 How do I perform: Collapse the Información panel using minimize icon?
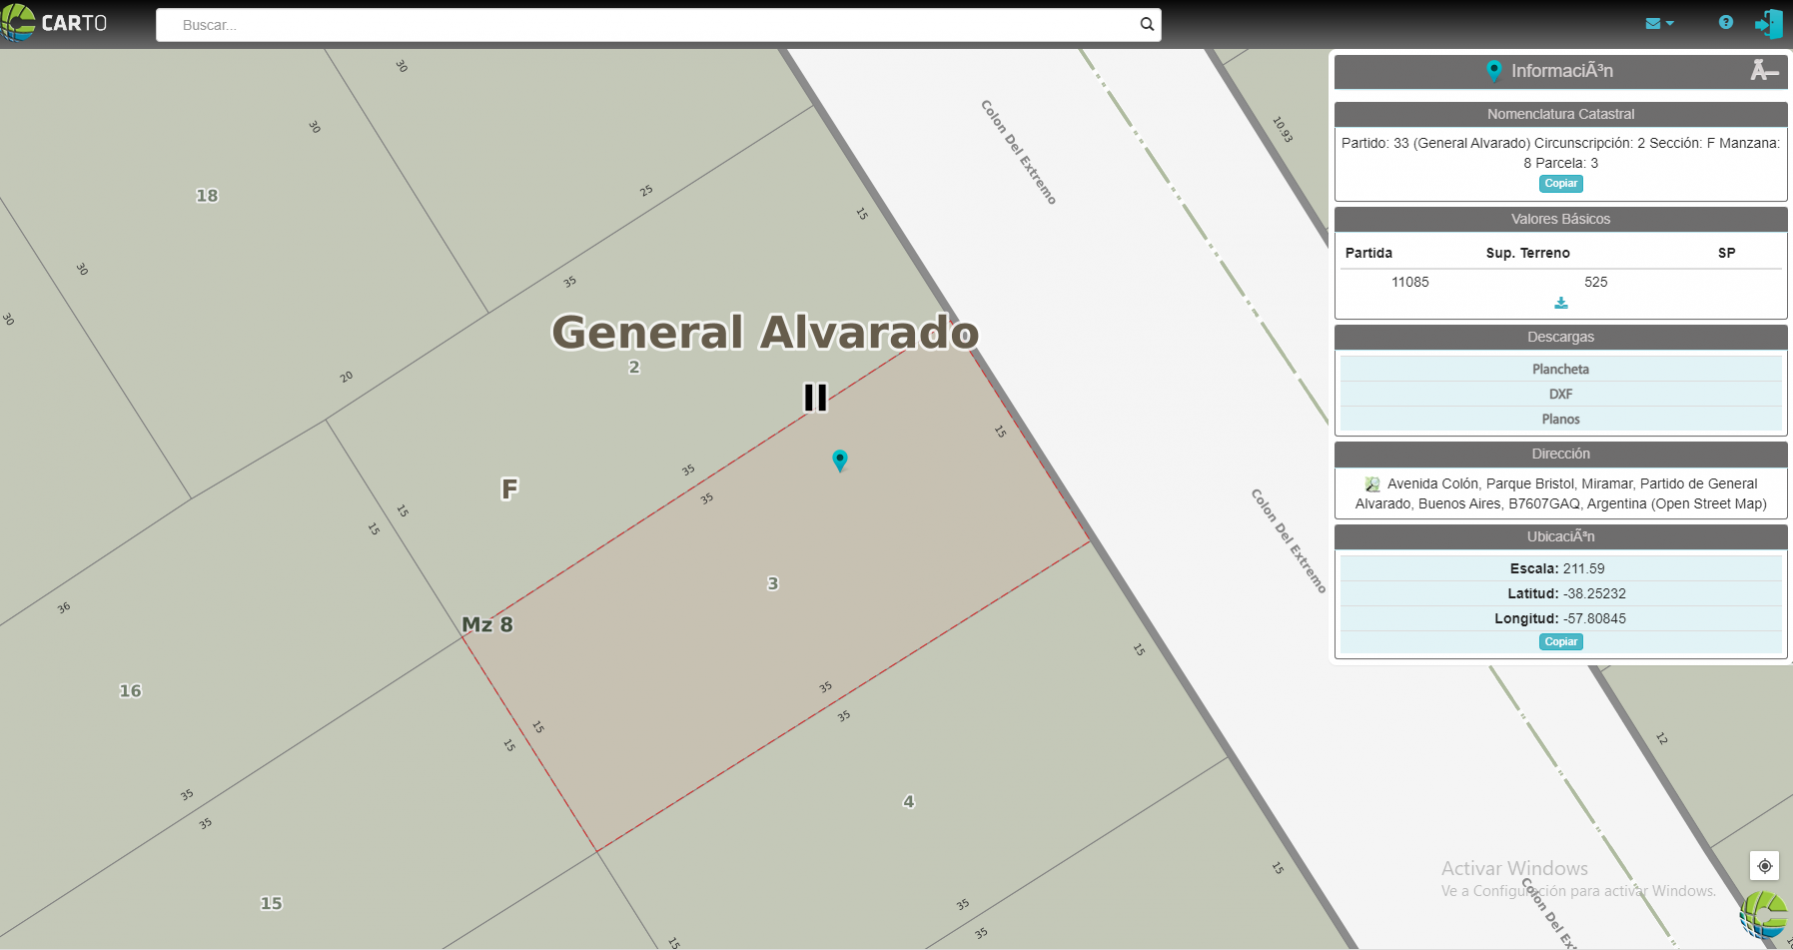(1763, 70)
